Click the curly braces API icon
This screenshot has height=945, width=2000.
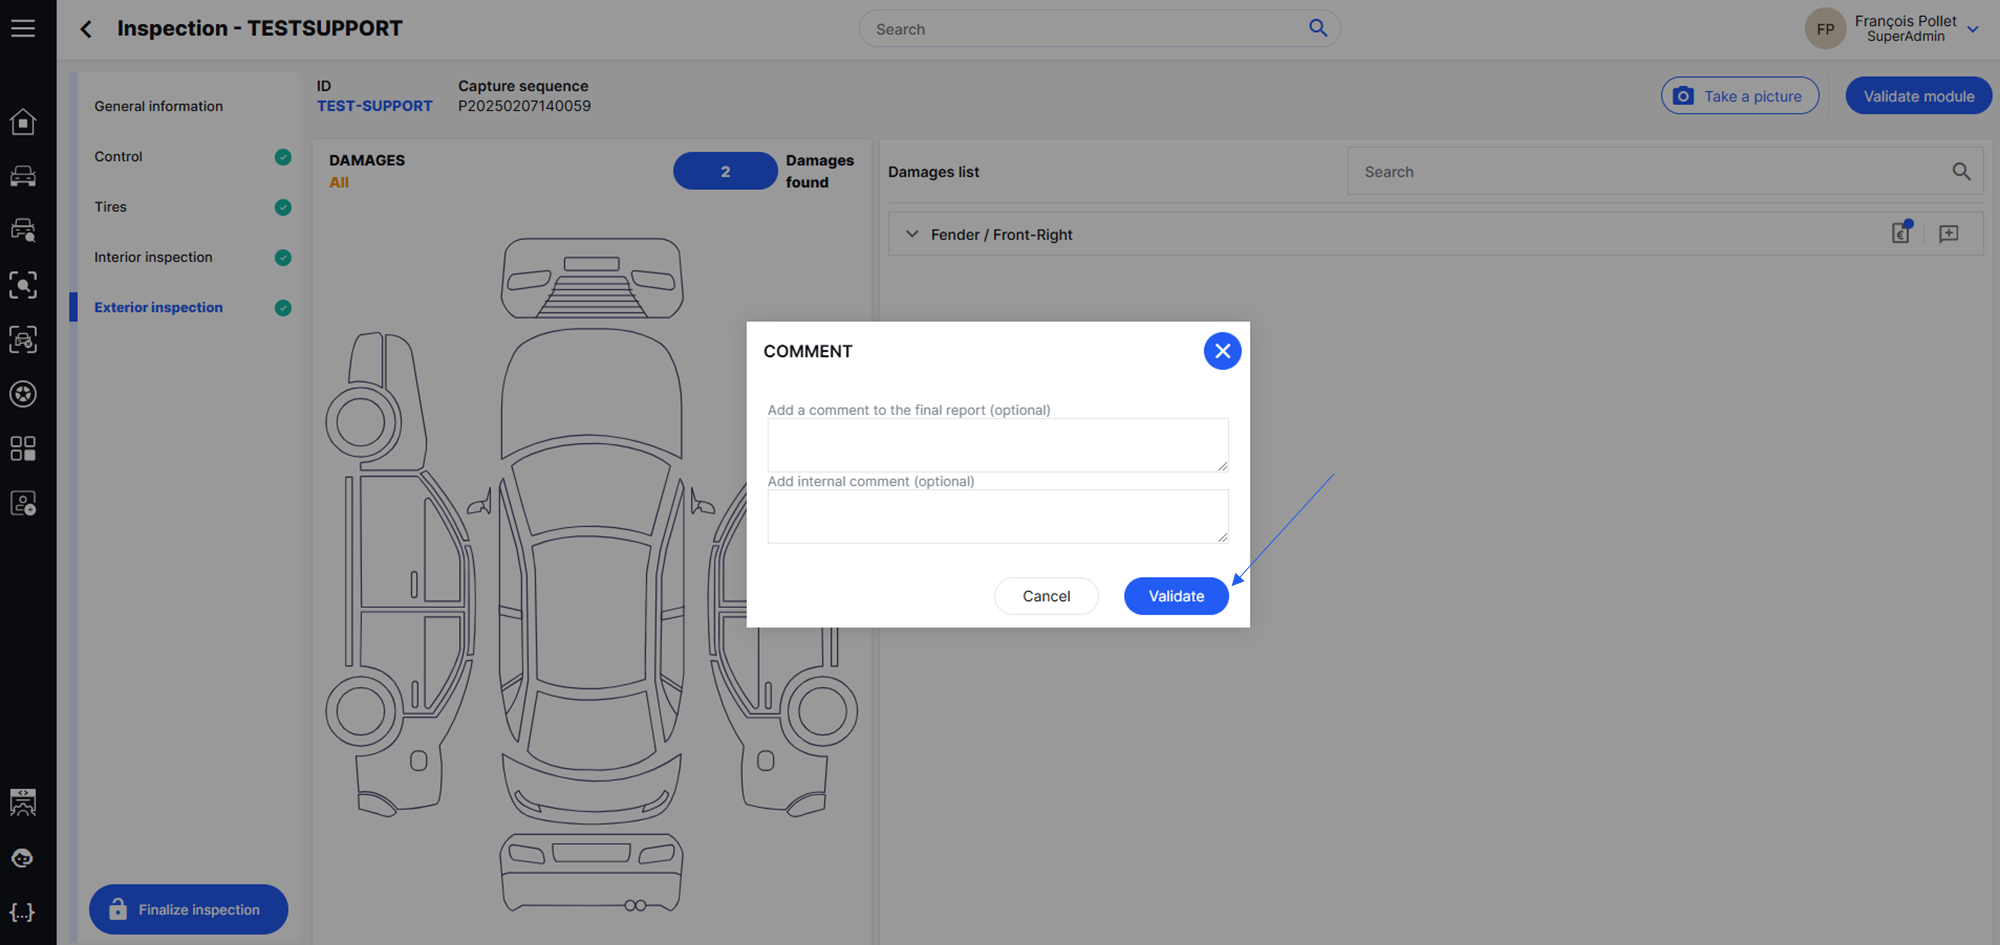pyautogui.click(x=23, y=912)
